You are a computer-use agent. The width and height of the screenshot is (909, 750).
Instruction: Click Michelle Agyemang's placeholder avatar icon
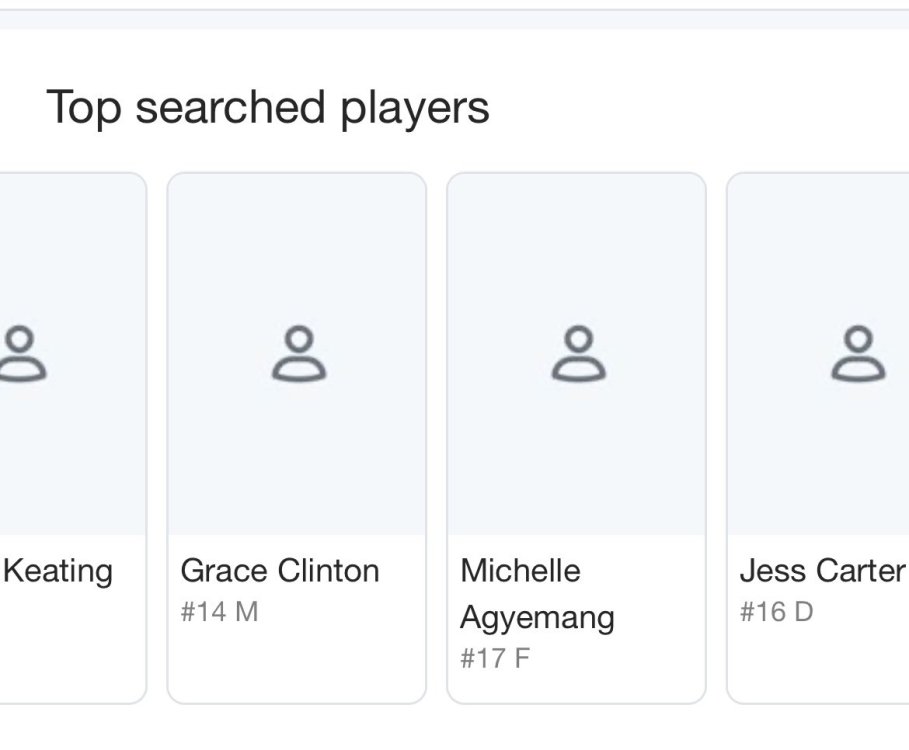tap(577, 354)
